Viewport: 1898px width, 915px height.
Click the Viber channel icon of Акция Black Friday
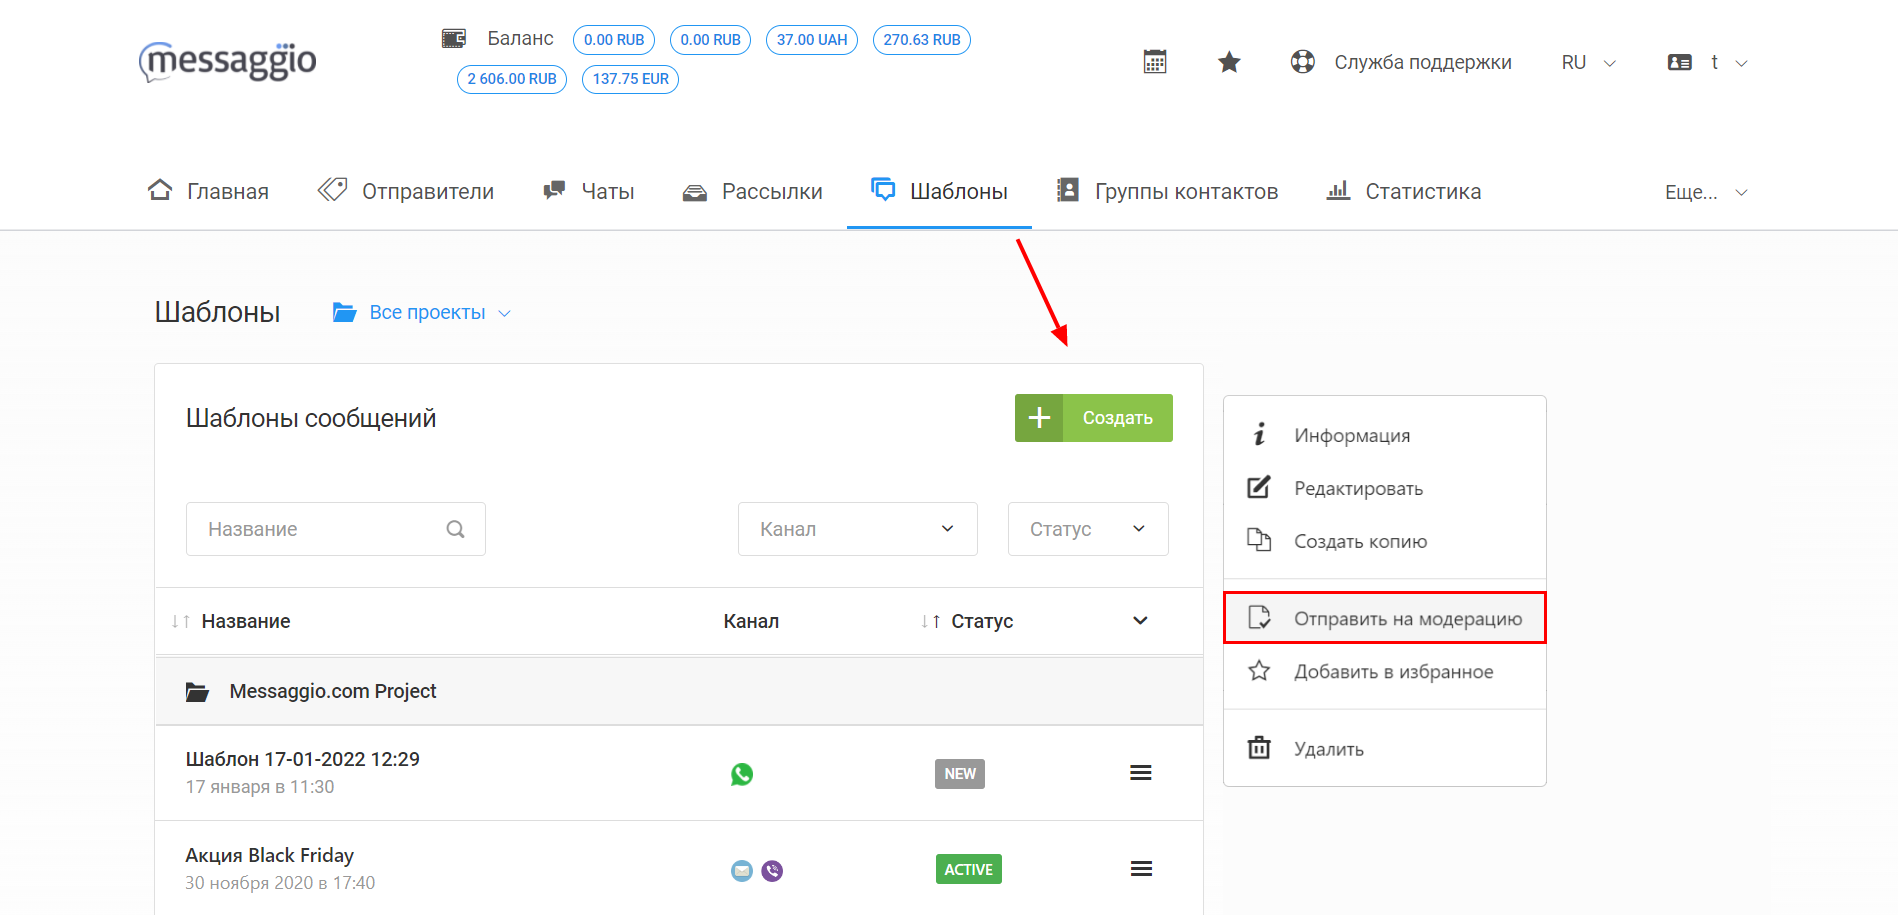click(x=772, y=871)
